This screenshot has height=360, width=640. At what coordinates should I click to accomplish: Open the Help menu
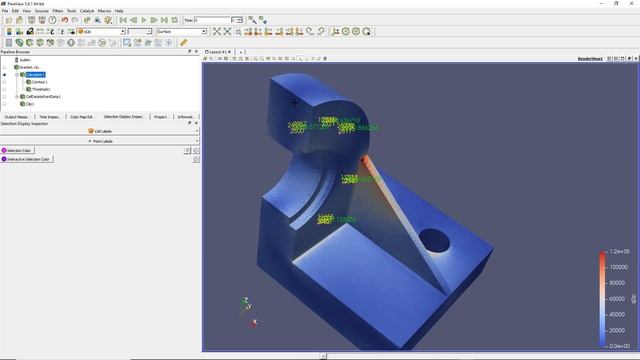click(x=119, y=11)
